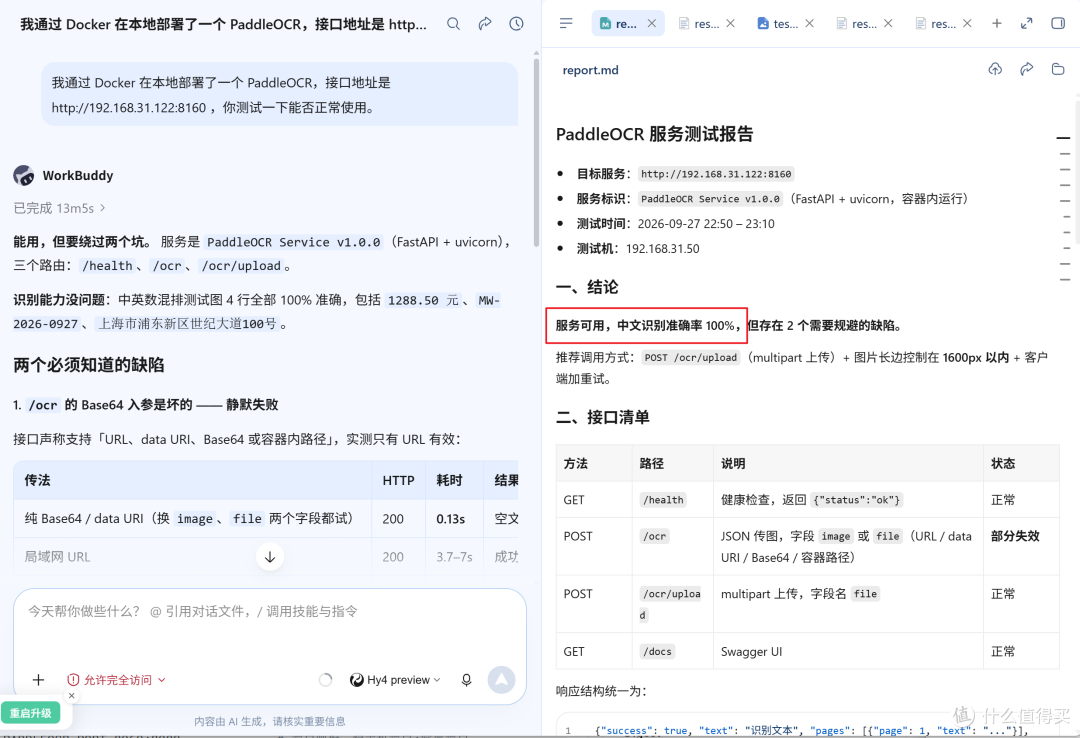
Task: Click the POST /ocr/upload code label in report
Action: 691,358
